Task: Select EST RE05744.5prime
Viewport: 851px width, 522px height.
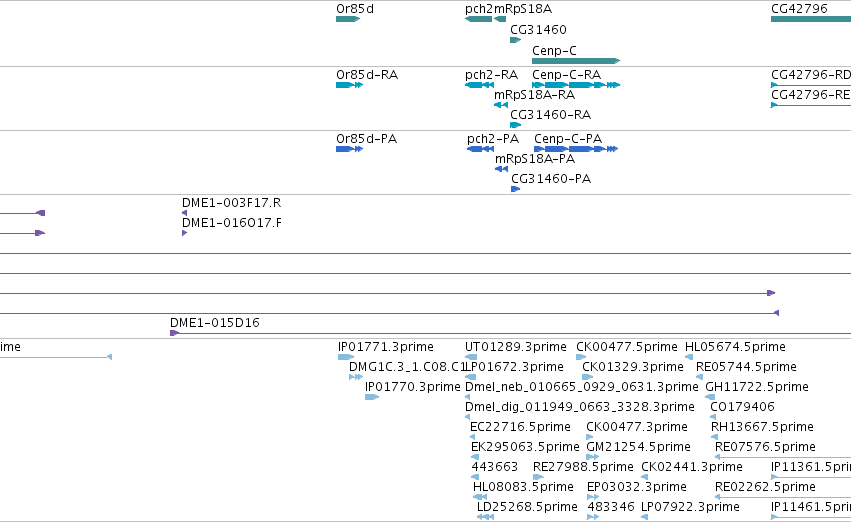Action: (x=700, y=377)
